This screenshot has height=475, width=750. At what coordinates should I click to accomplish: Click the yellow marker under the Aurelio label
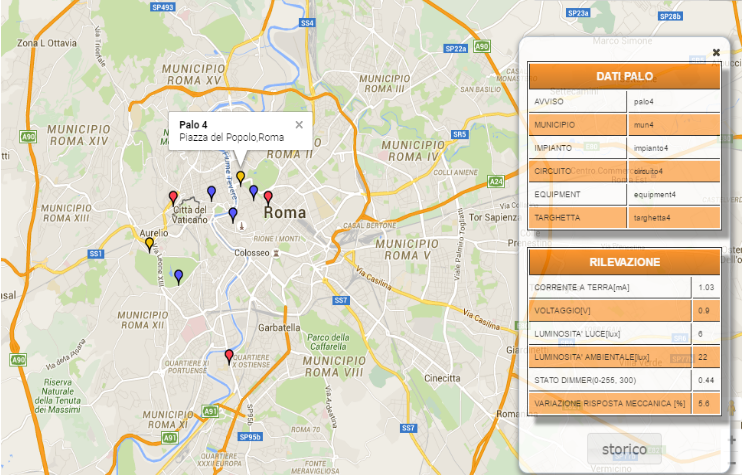pyautogui.click(x=150, y=244)
